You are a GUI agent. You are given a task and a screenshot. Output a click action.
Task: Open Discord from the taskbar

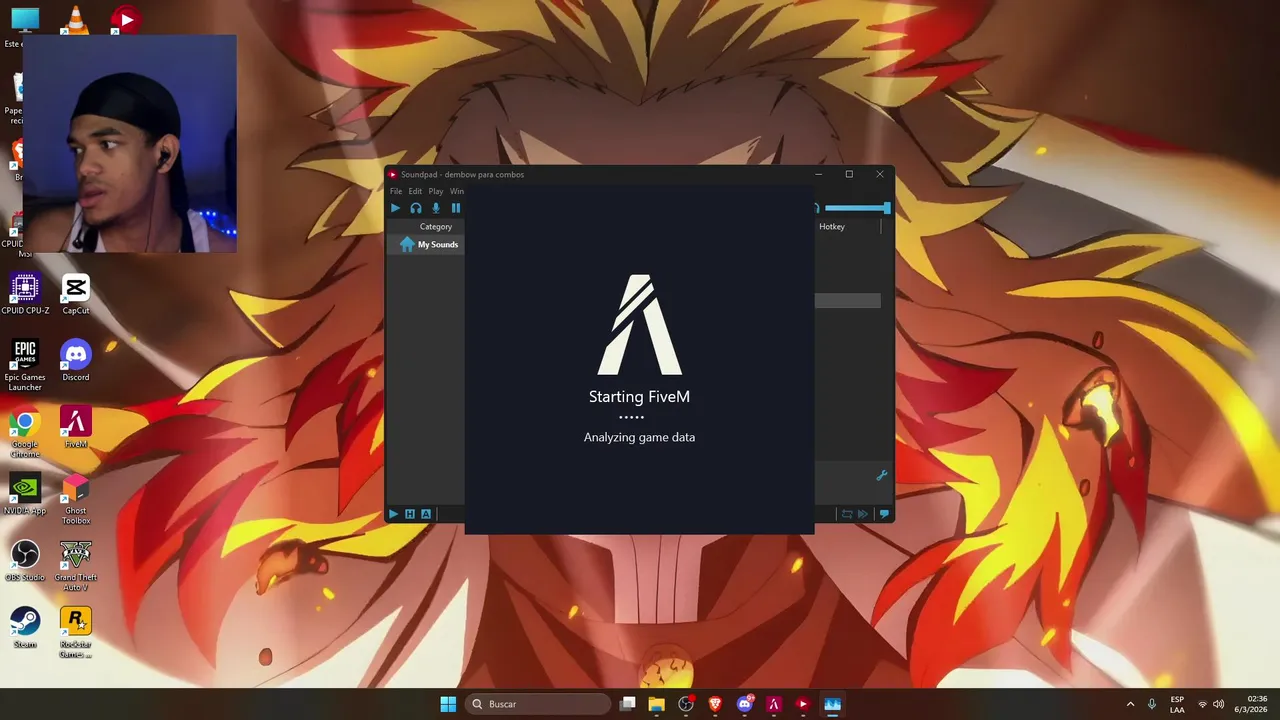[x=744, y=704]
